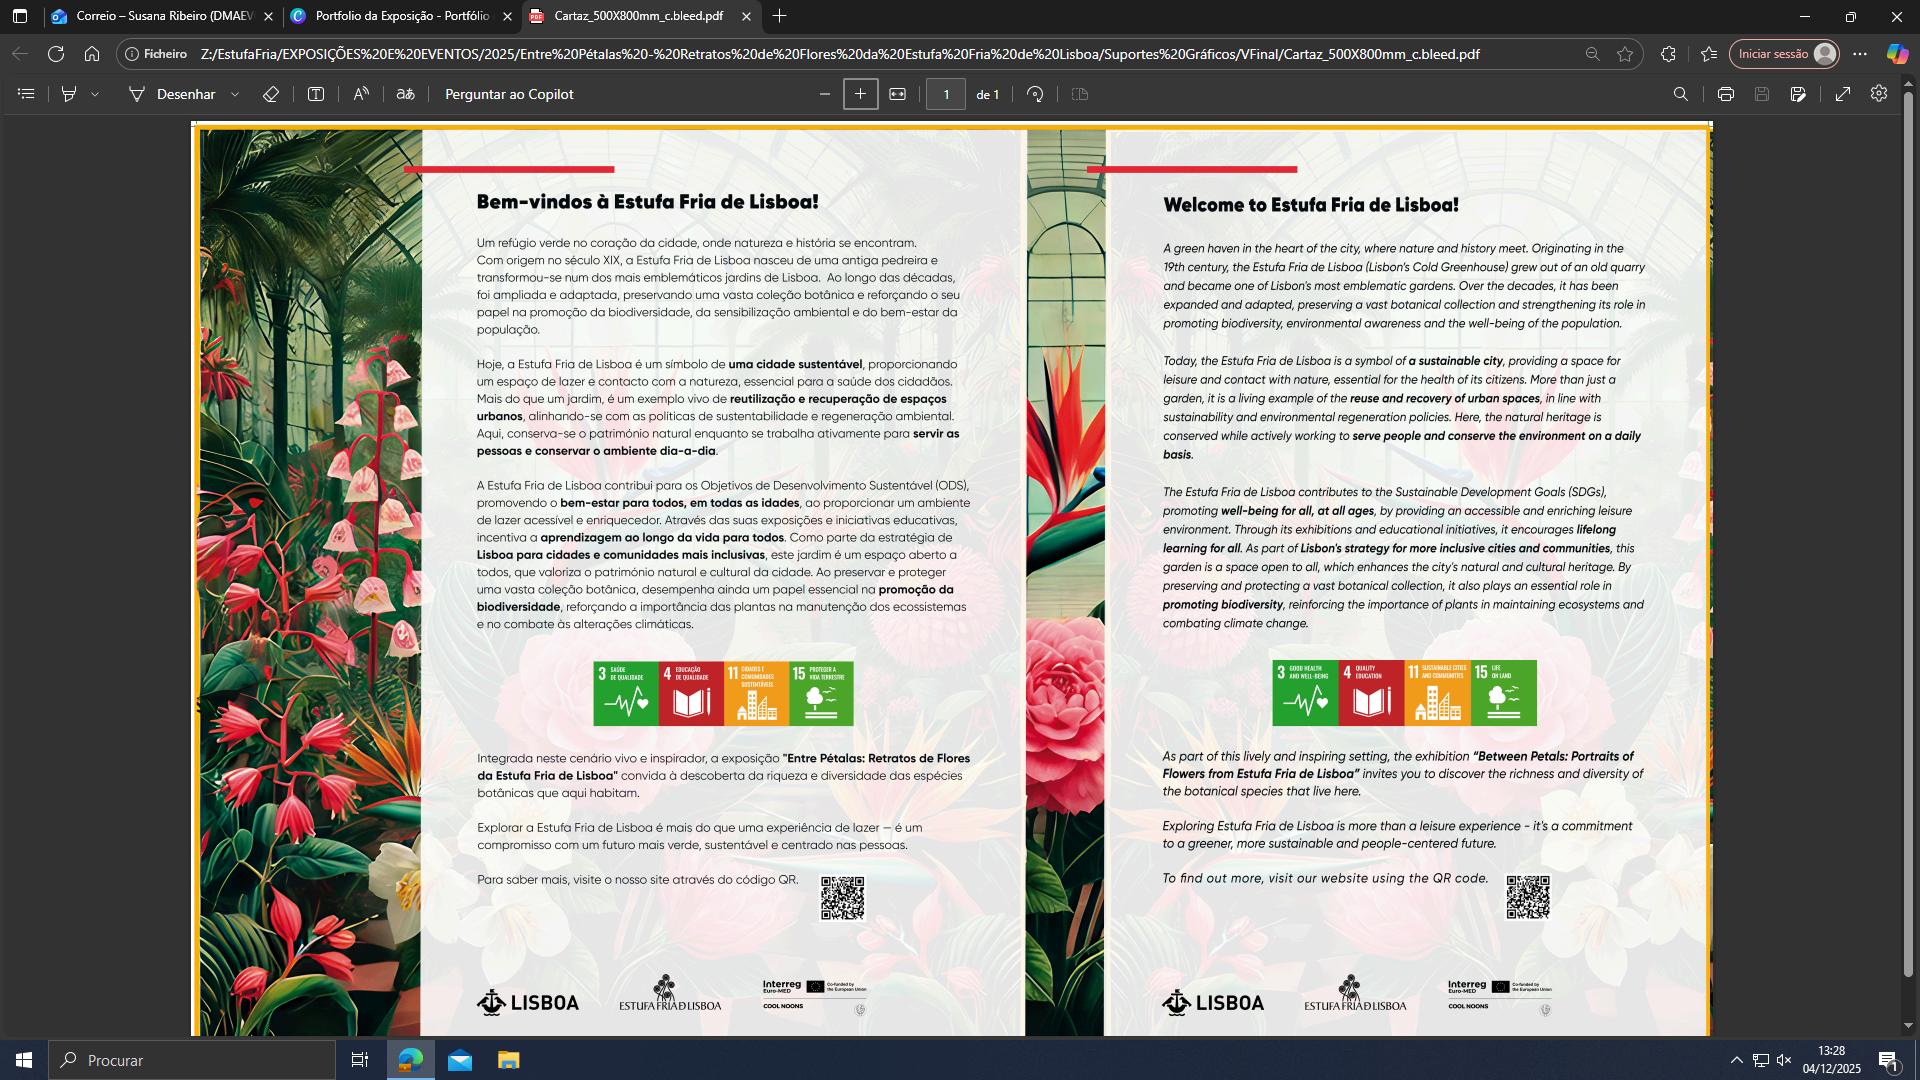
Task: Click the Read aloud icon
Action: click(x=361, y=94)
